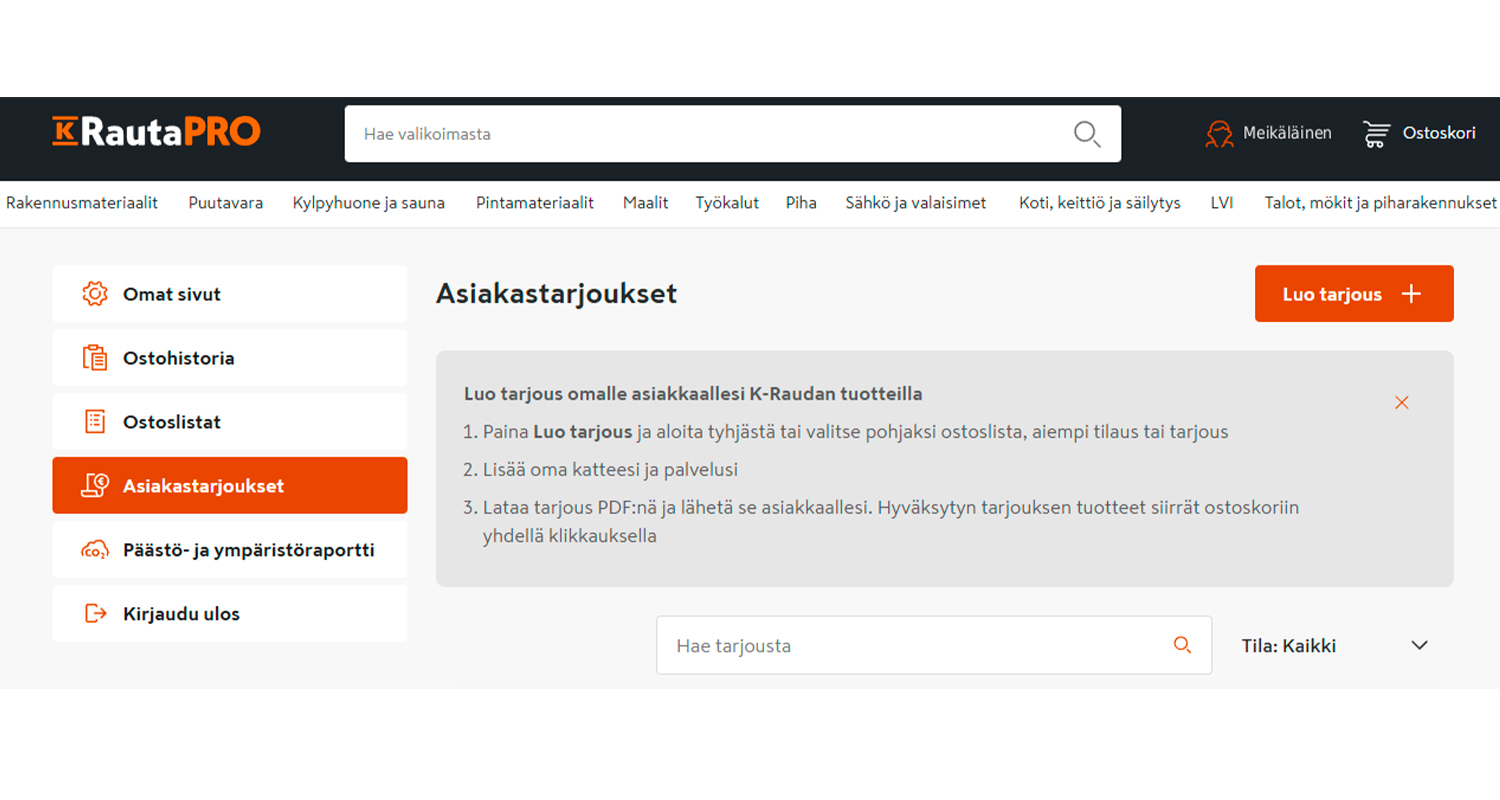Click the search icon in Hae tarjousta field
The width and height of the screenshot is (1500, 800).
coord(1183,645)
